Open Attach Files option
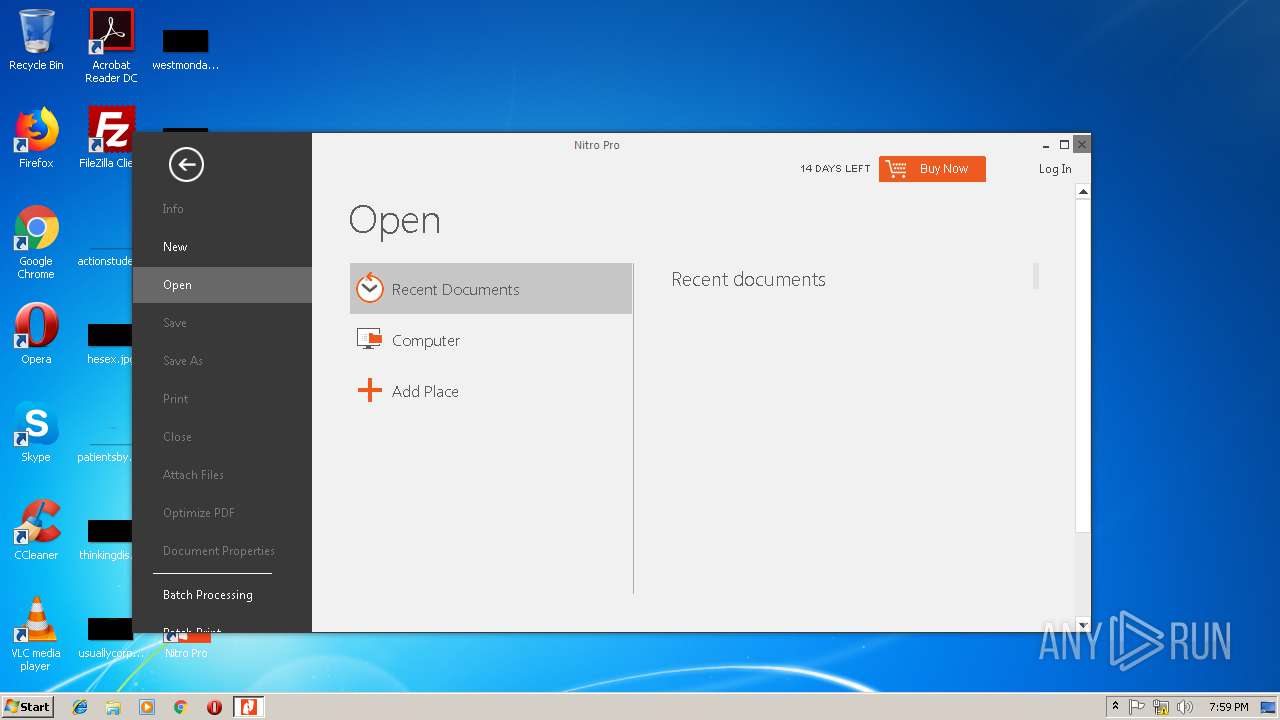The image size is (1280, 720). tap(193, 475)
